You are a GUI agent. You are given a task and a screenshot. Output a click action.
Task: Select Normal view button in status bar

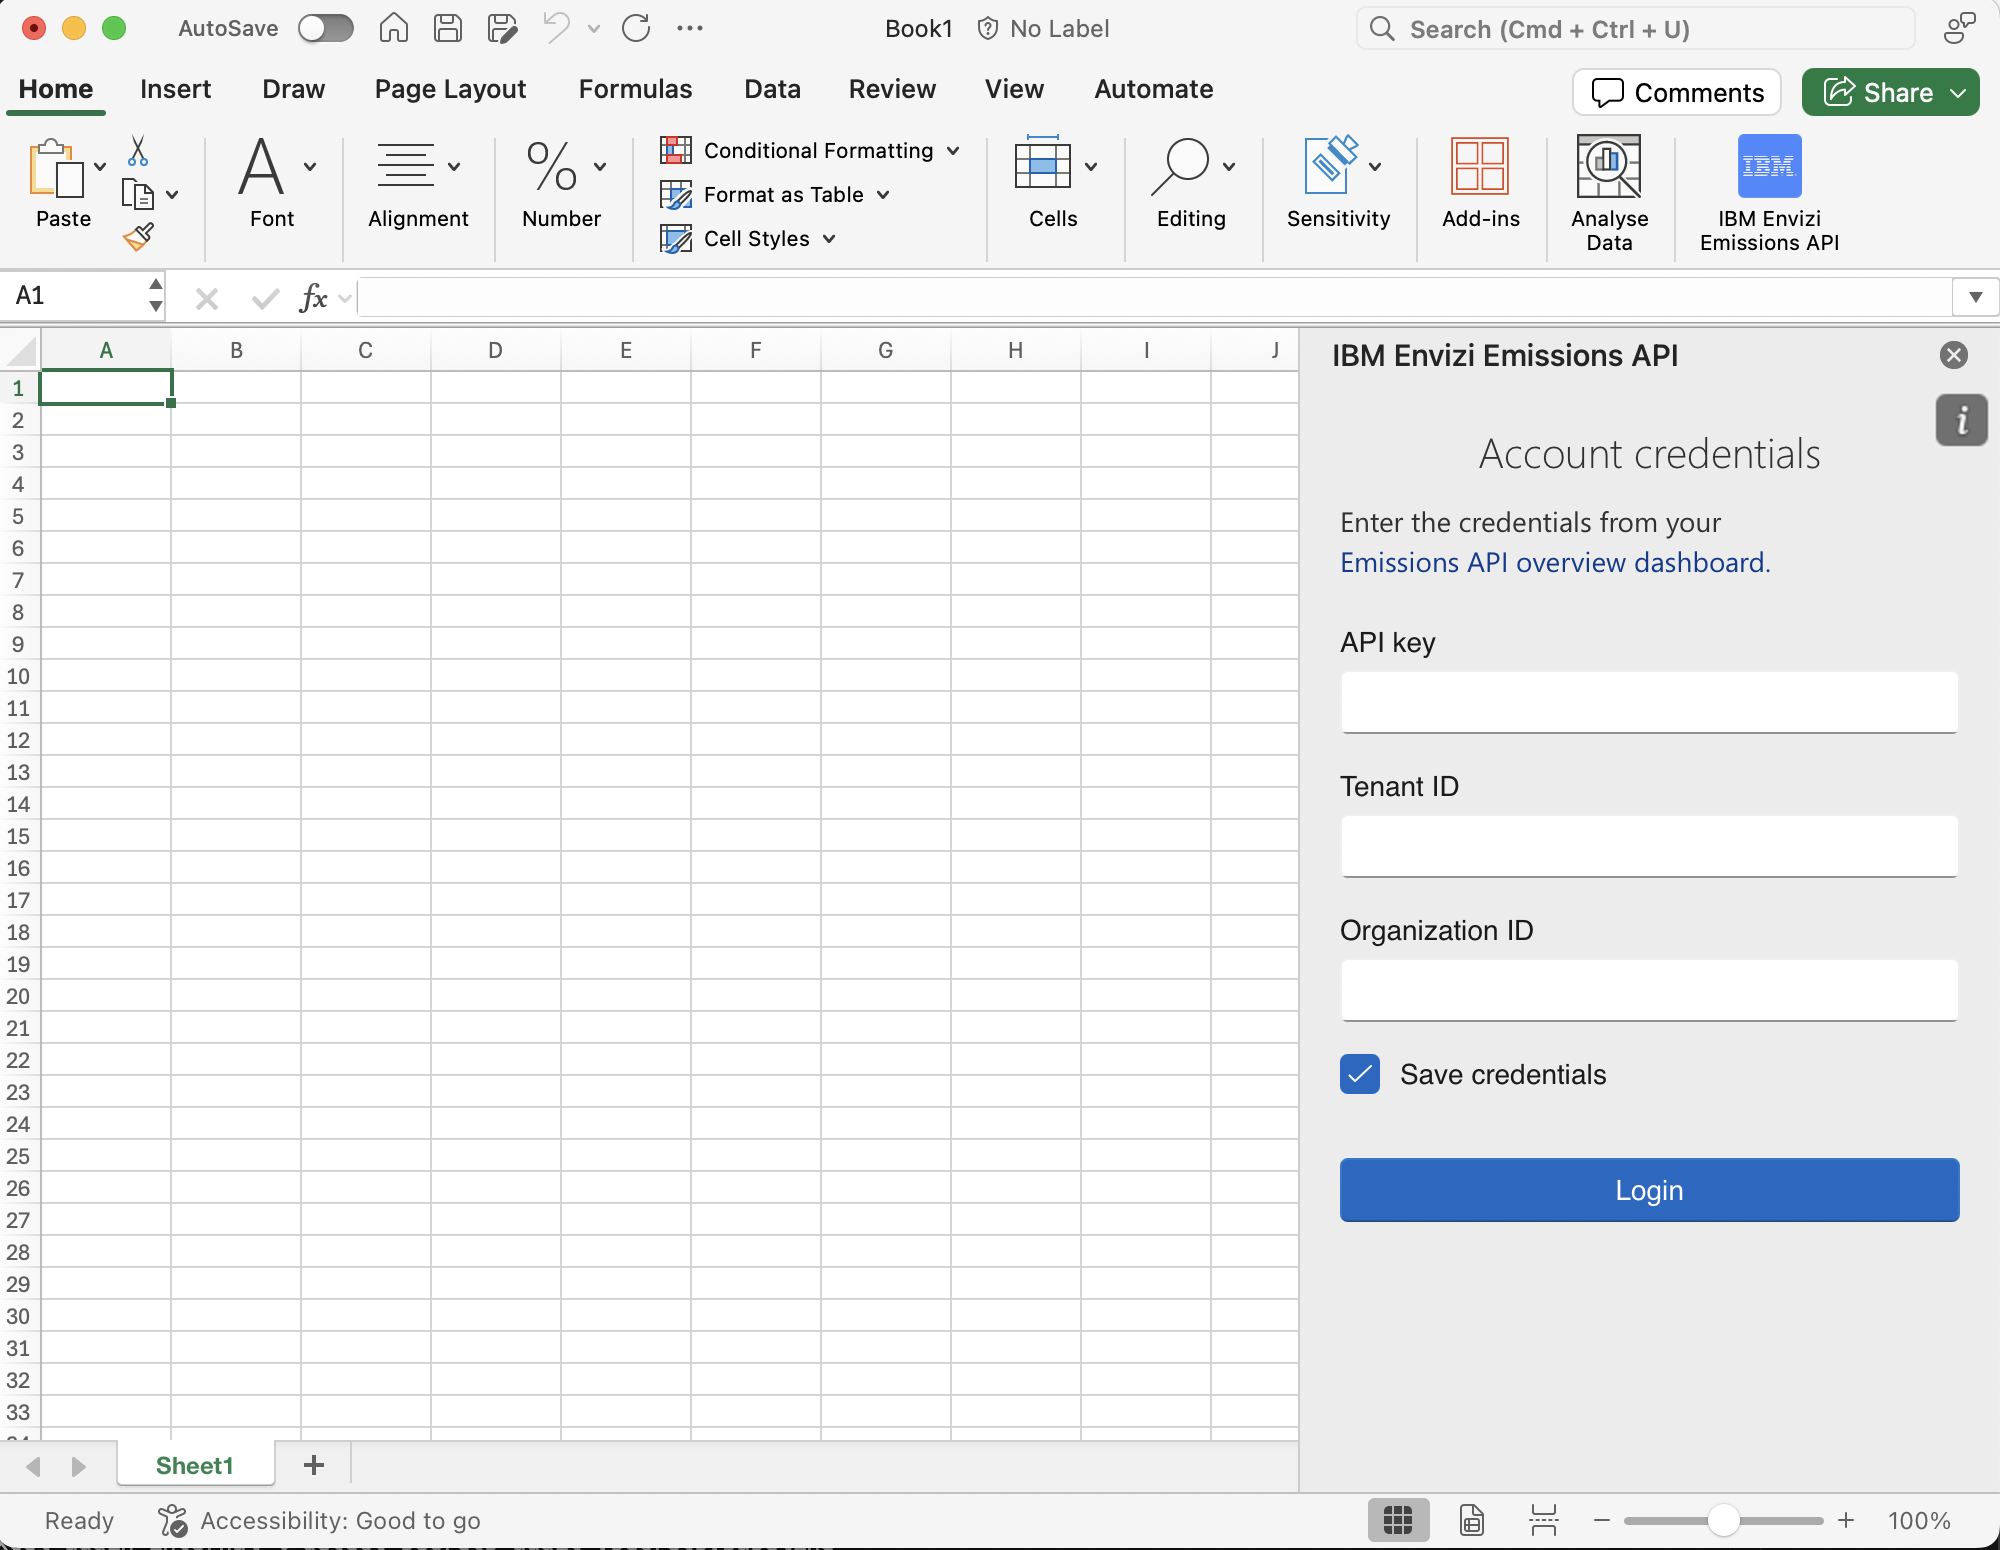pos(1397,1520)
